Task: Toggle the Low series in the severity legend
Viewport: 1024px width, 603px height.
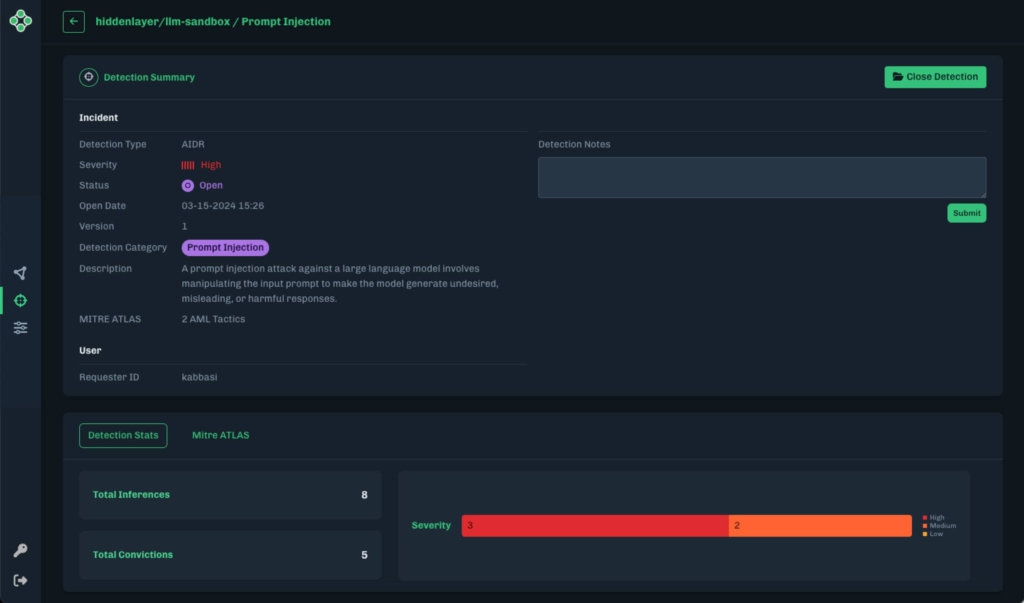Action: (930, 533)
